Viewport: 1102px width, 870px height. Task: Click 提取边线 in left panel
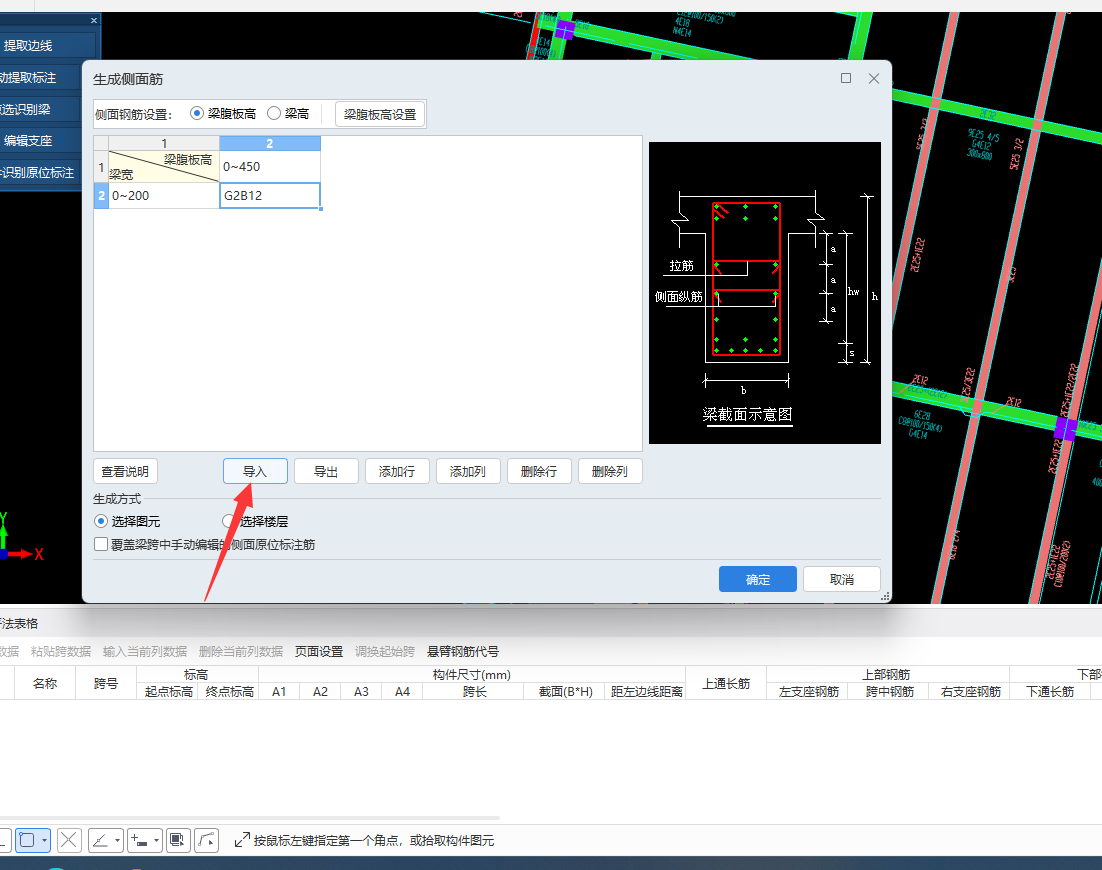(x=47, y=45)
